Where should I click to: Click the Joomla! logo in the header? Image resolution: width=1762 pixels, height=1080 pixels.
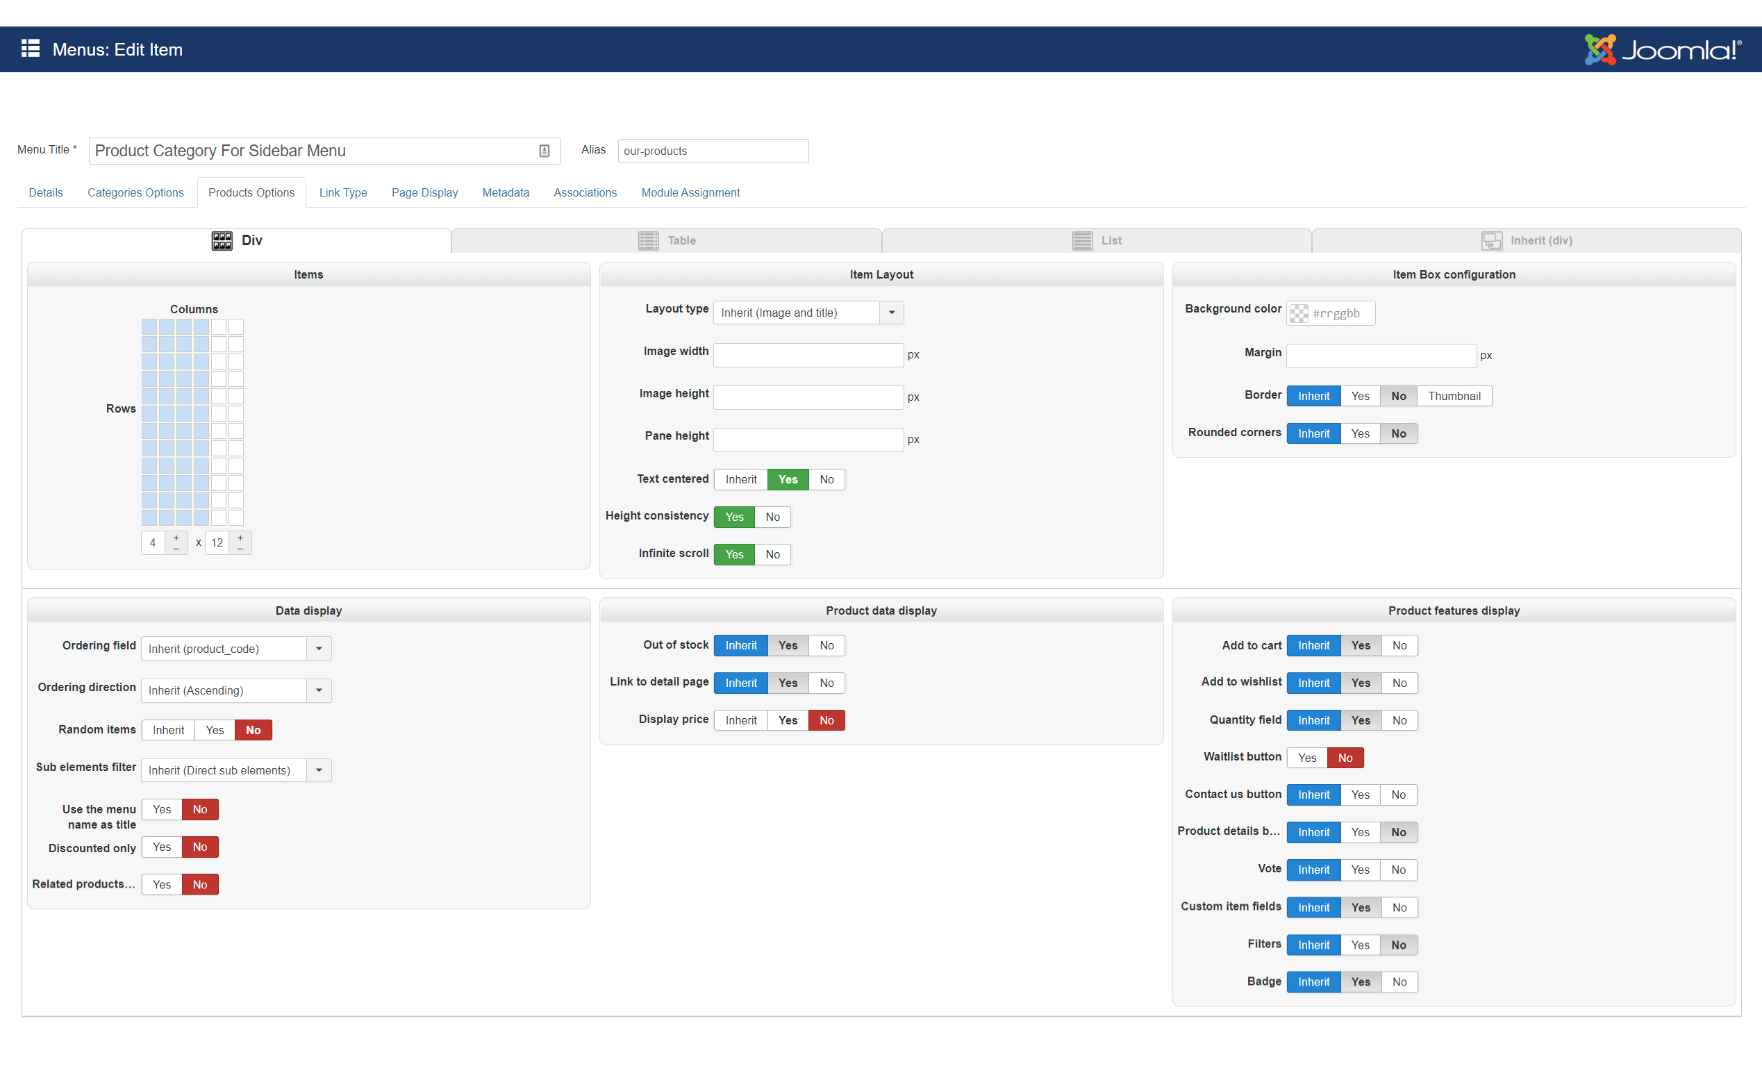[x=1663, y=49]
